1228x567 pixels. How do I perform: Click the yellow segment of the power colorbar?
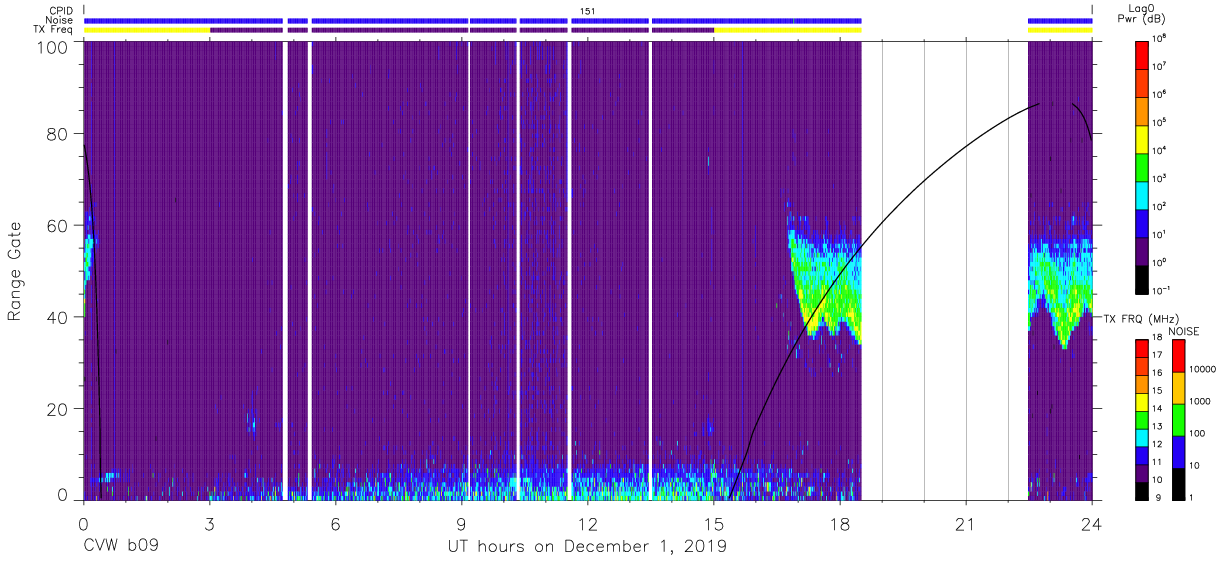click(1142, 138)
